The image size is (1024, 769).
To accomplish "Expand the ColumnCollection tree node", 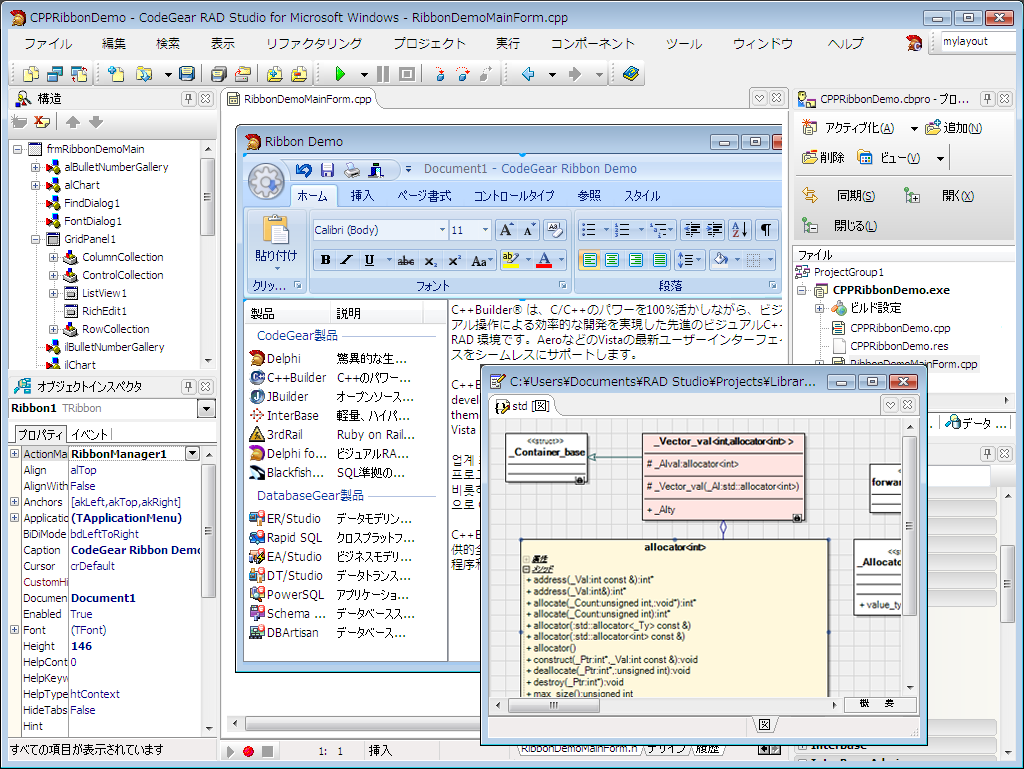I will pyautogui.click(x=54, y=257).
